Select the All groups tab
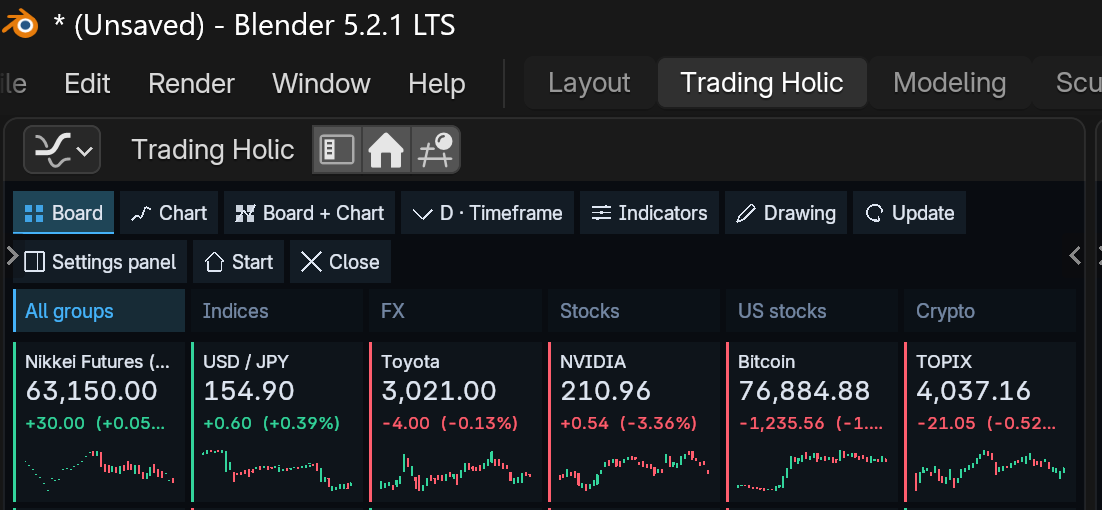This screenshot has height=510, width=1102. click(99, 310)
